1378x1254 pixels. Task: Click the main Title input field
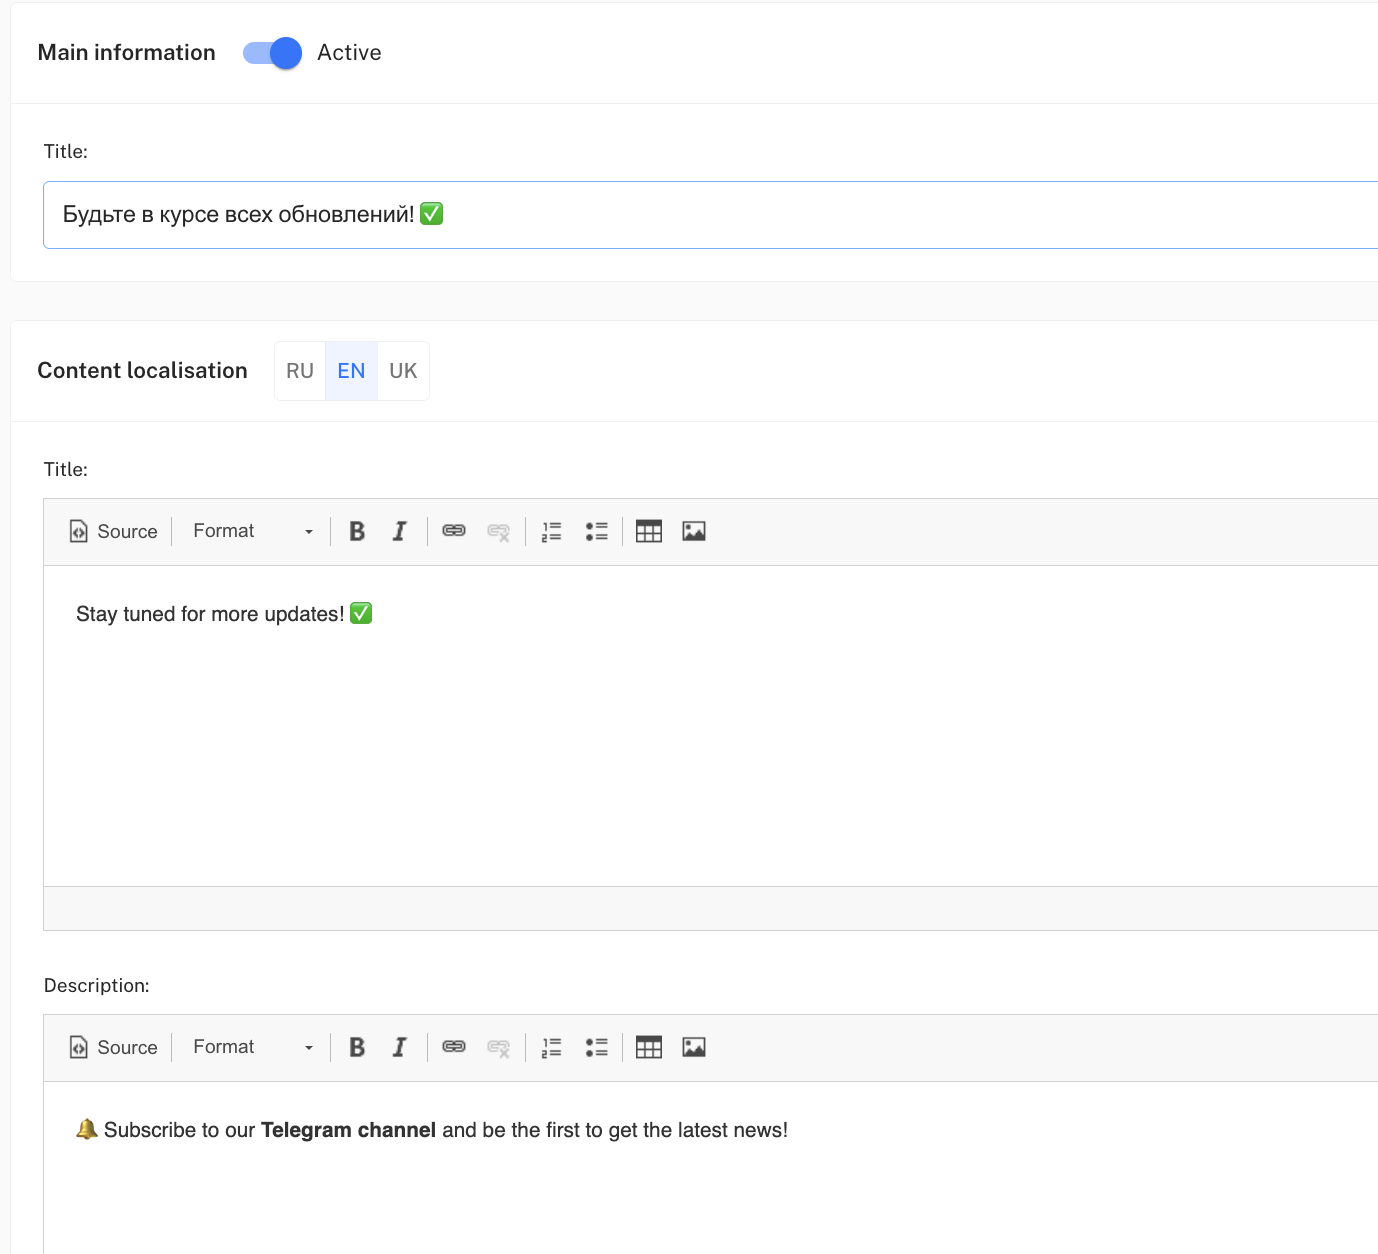click(700, 215)
